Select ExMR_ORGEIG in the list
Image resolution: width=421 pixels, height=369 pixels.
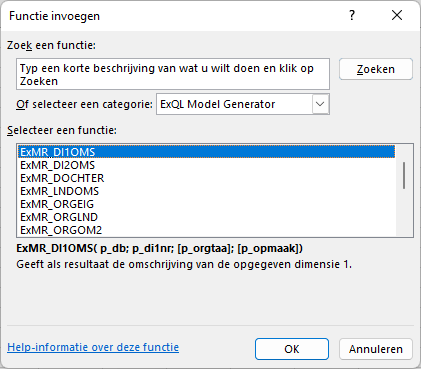click(x=206, y=204)
